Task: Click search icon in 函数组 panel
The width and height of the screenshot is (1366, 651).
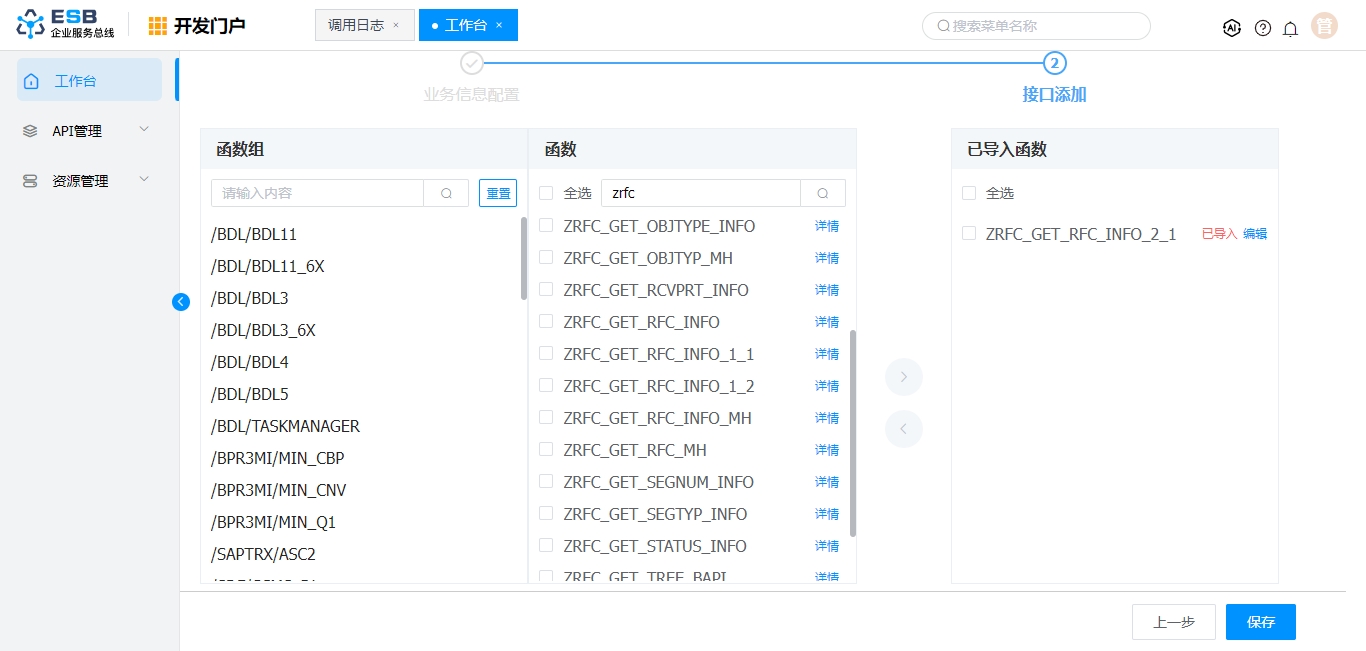Action: (x=446, y=193)
